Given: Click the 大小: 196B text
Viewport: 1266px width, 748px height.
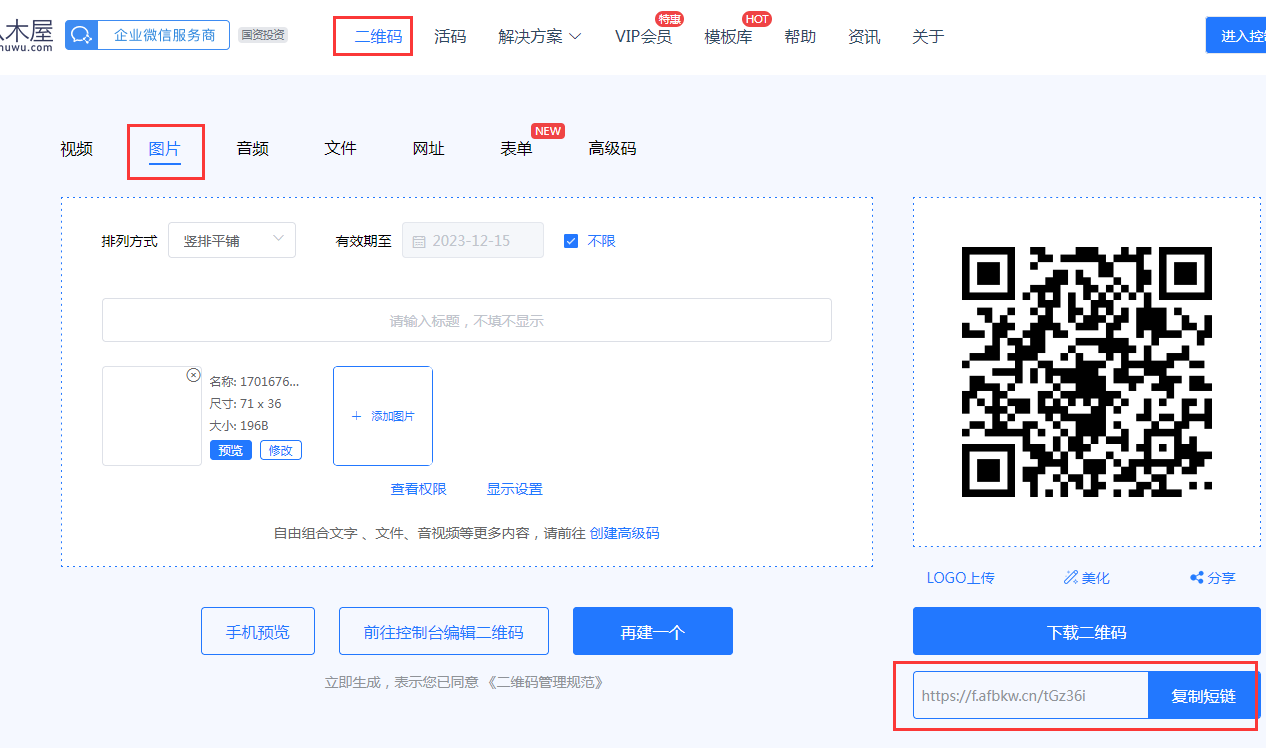Looking at the screenshot, I should [x=239, y=425].
